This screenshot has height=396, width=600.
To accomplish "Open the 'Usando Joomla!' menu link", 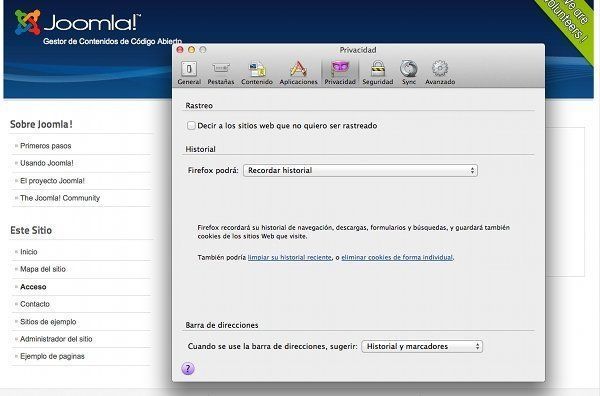I will click(x=47, y=163).
